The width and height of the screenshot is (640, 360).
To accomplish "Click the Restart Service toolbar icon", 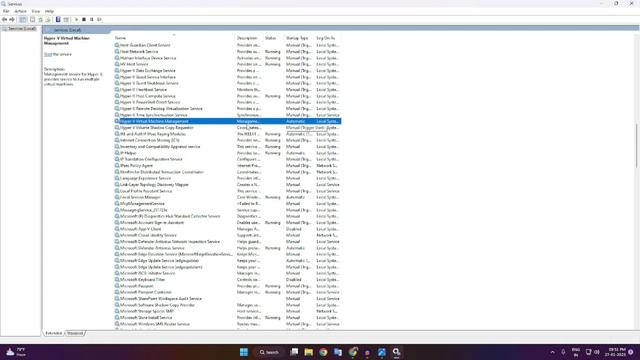I will 99,20.
